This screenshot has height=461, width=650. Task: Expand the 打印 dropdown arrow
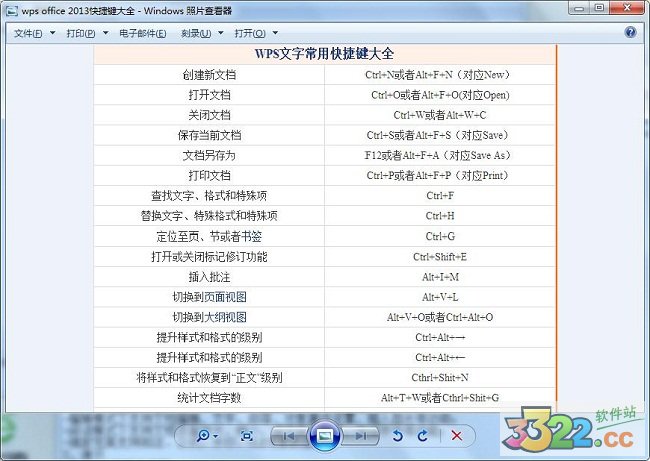(106, 33)
